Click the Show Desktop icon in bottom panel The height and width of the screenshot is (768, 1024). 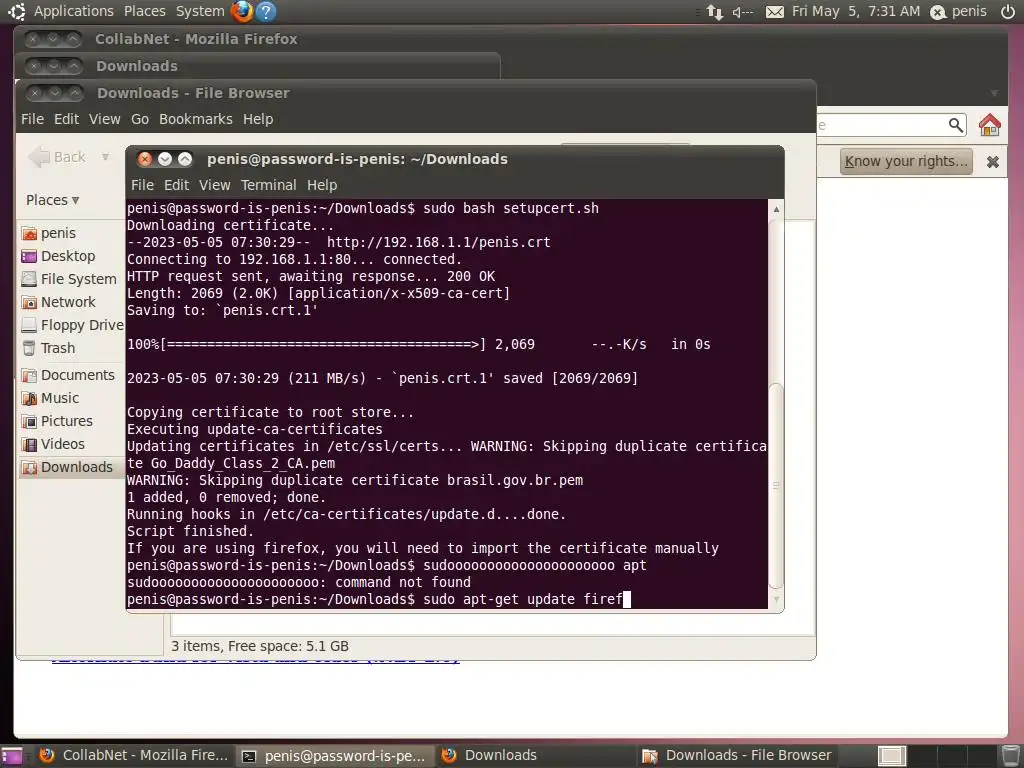11,756
